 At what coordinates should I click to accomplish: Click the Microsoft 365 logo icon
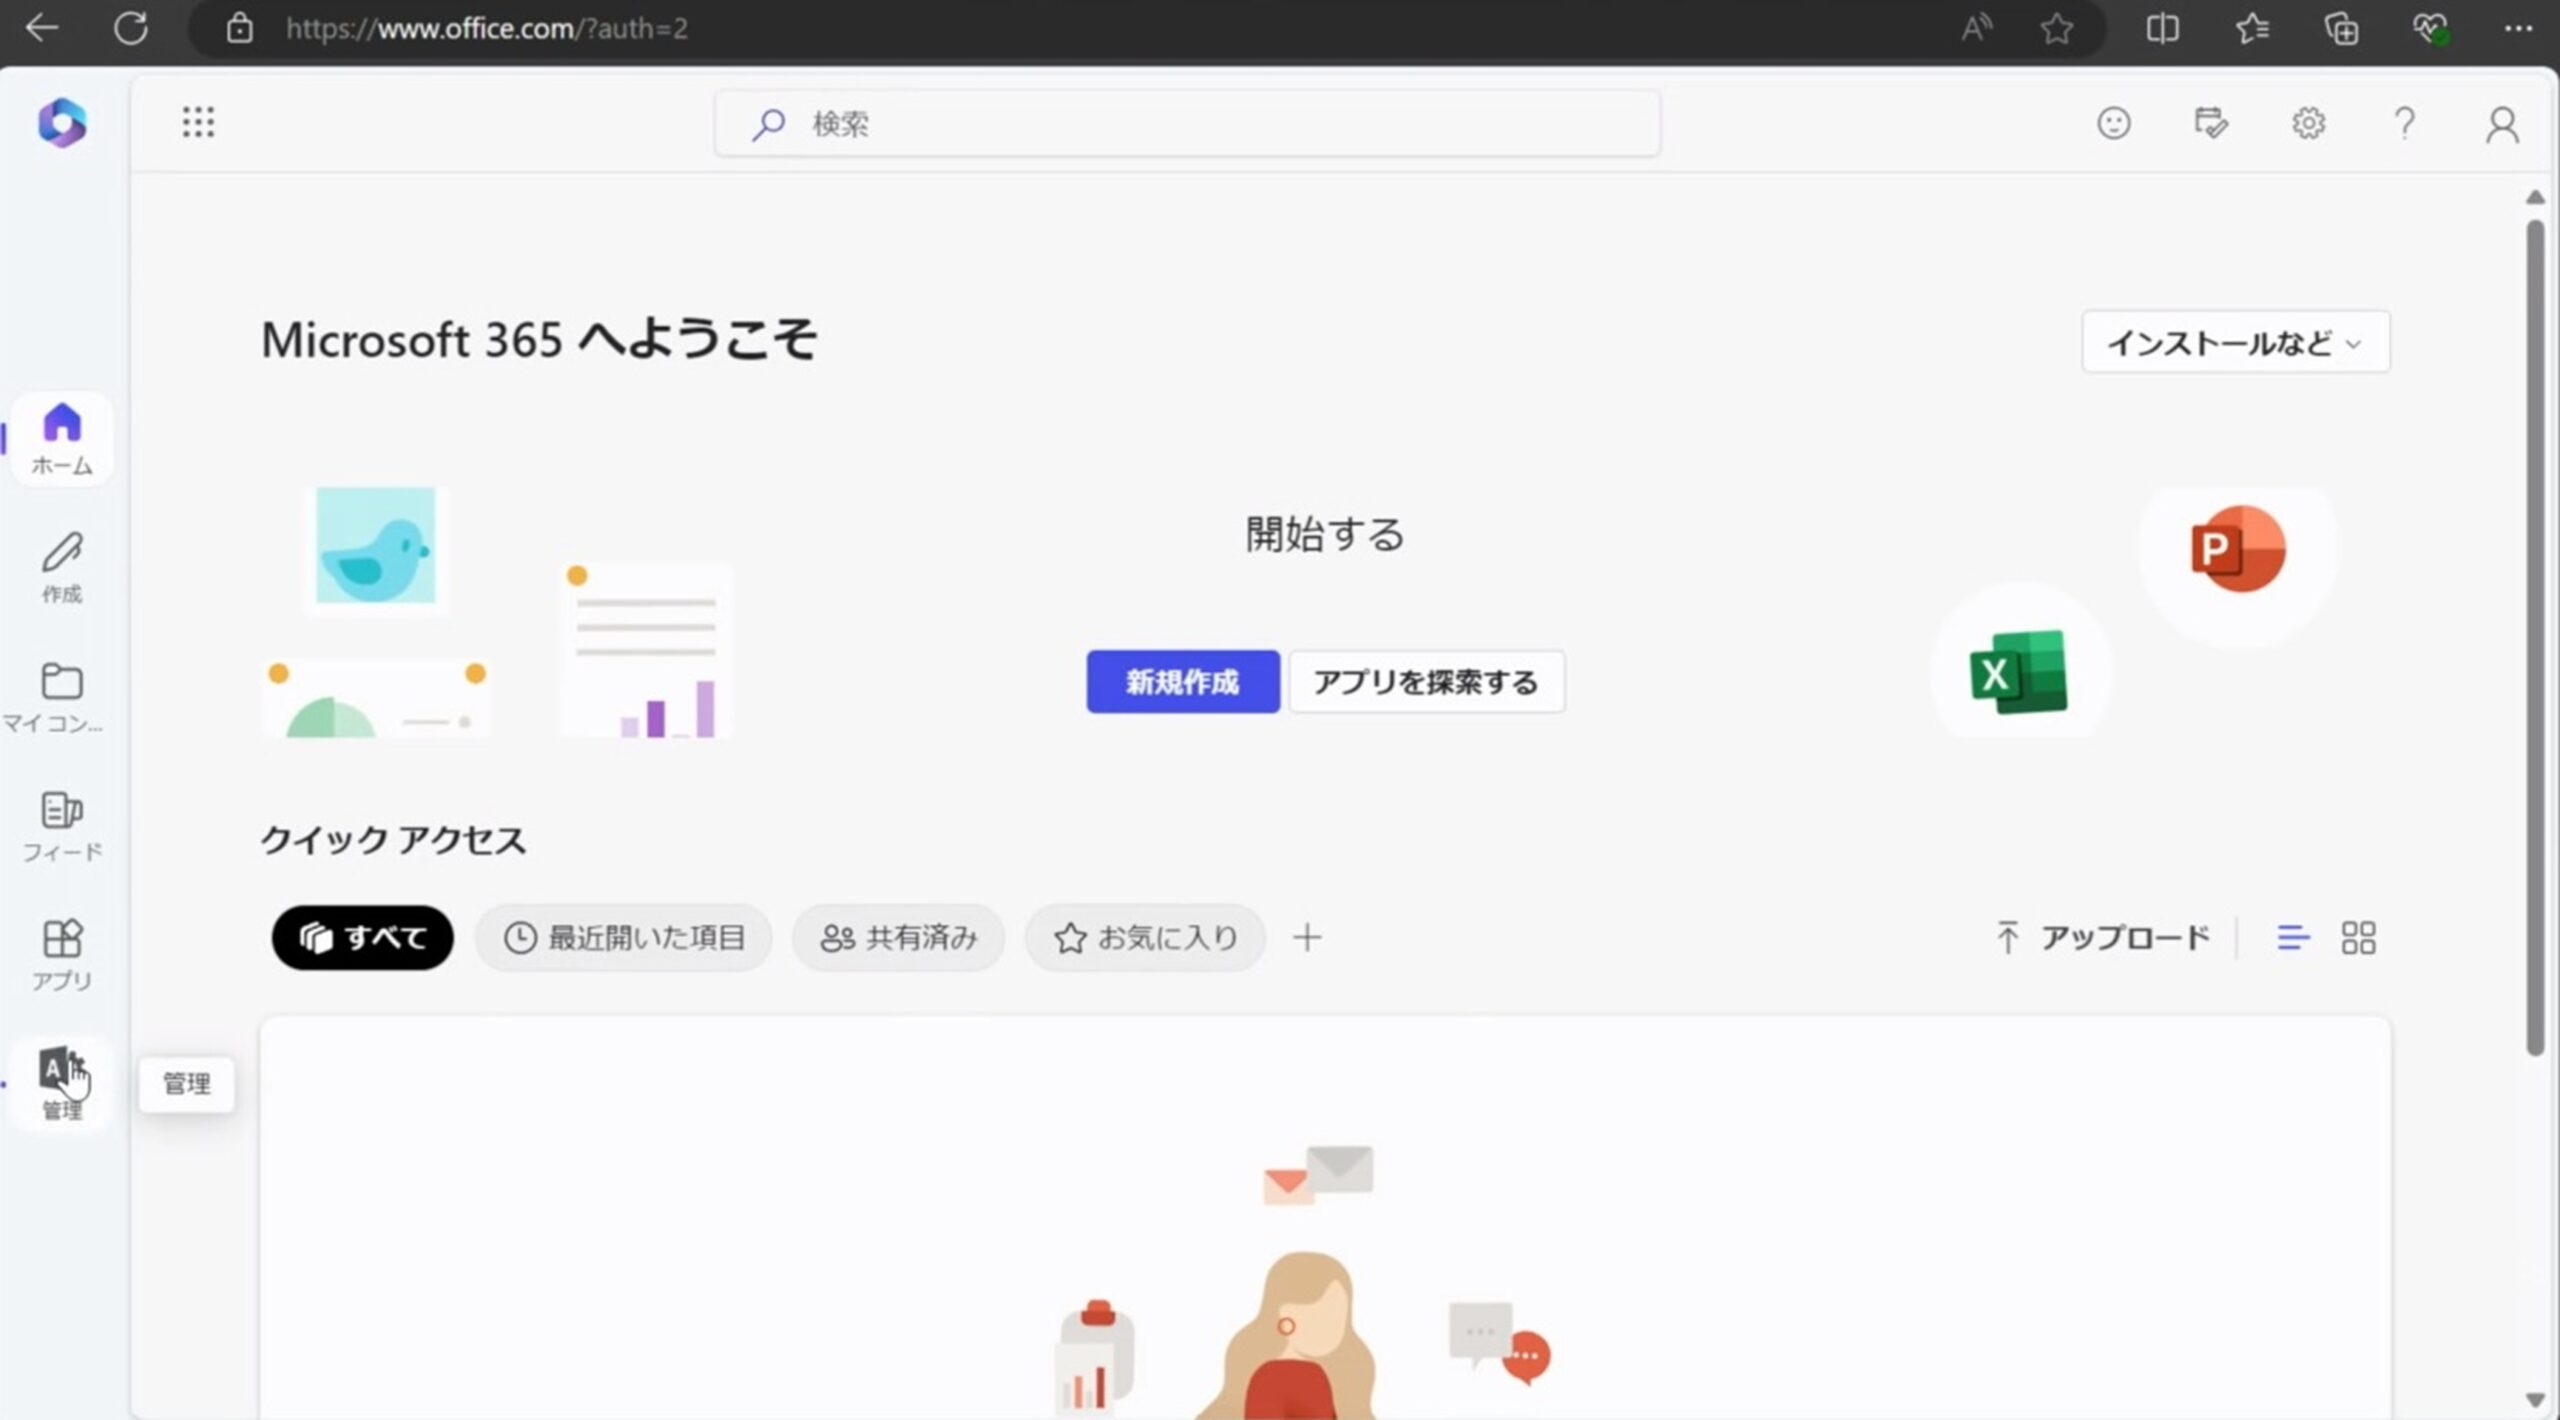pyautogui.click(x=62, y=123)
